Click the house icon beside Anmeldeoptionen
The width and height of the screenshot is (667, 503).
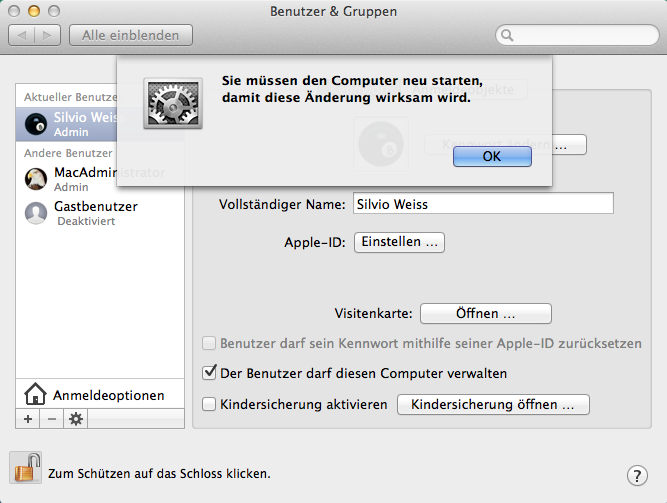(35, 394)
